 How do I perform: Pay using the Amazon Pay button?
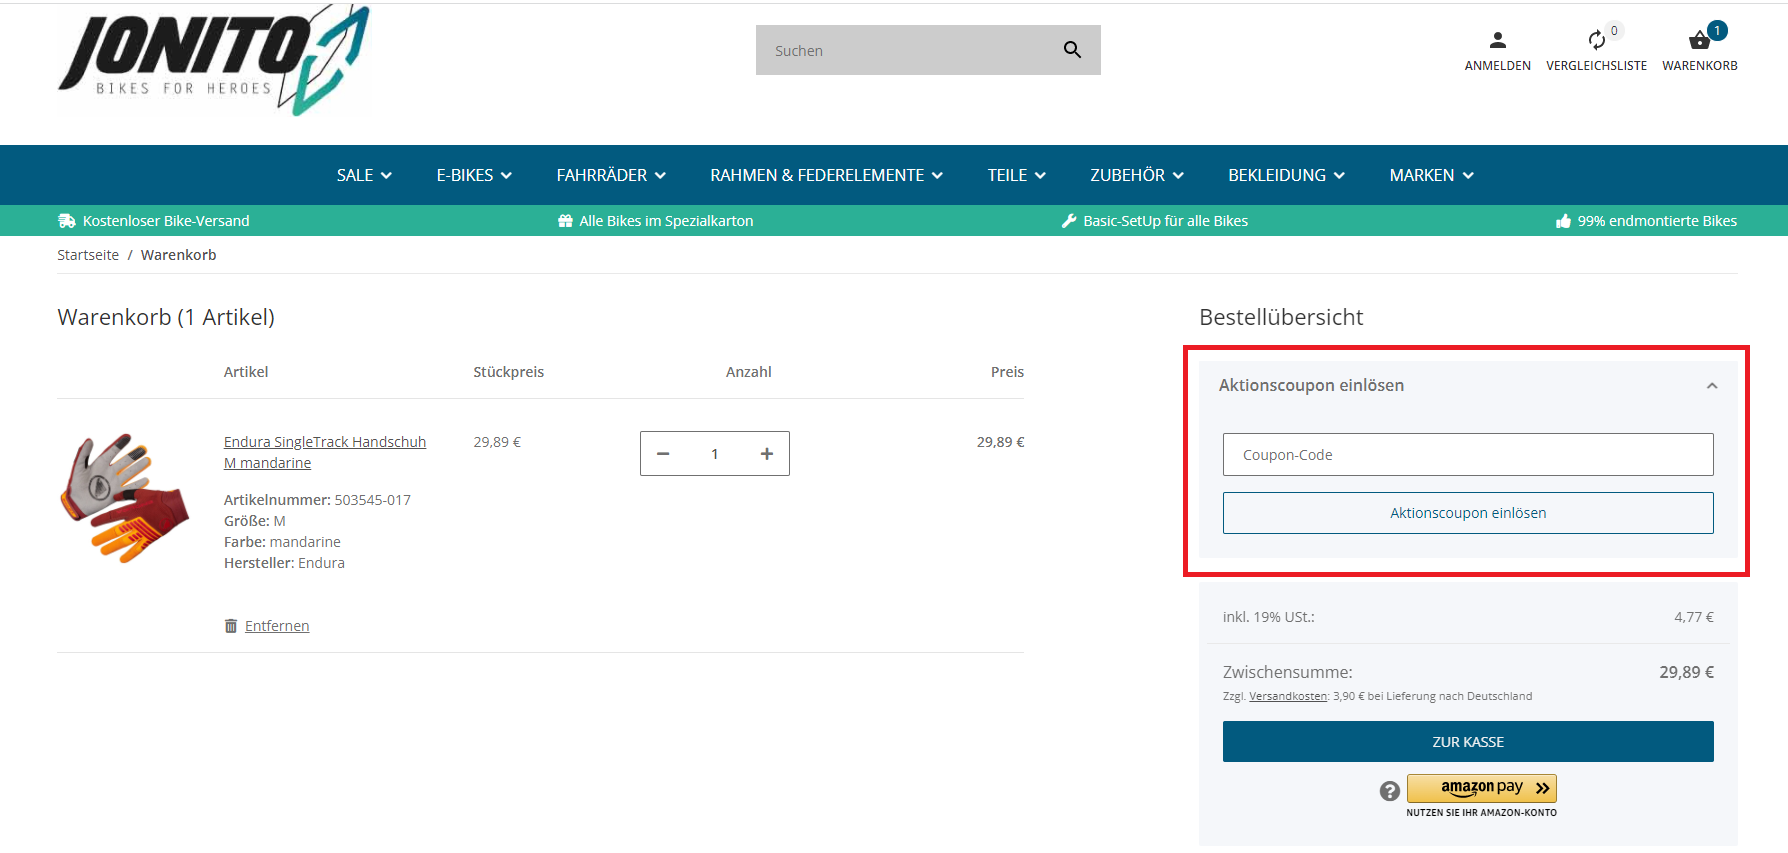[1481, 788]
